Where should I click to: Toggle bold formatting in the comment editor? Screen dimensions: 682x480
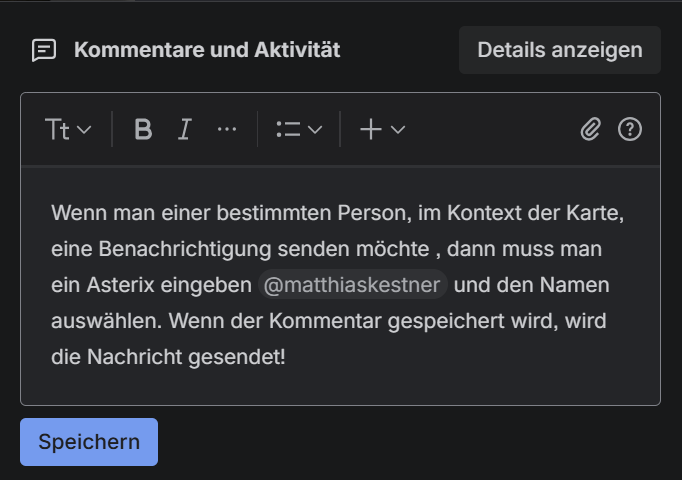click(143, 129)
